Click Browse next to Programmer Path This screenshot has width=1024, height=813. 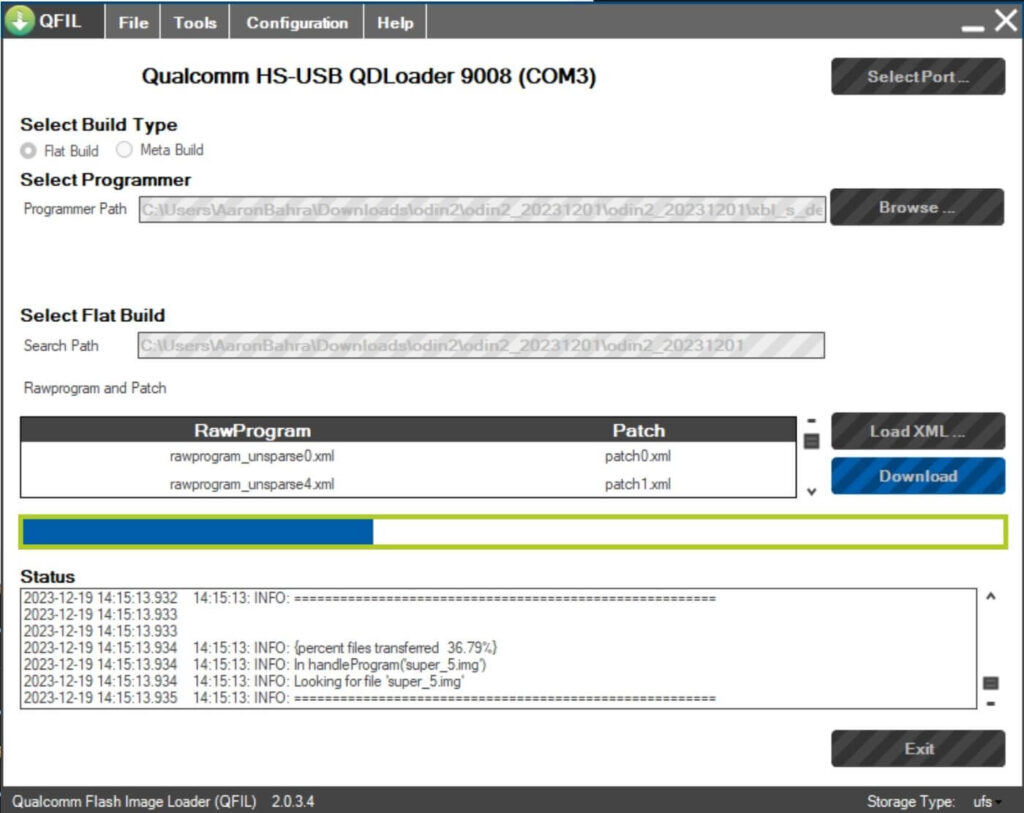[x=917, y=208]
